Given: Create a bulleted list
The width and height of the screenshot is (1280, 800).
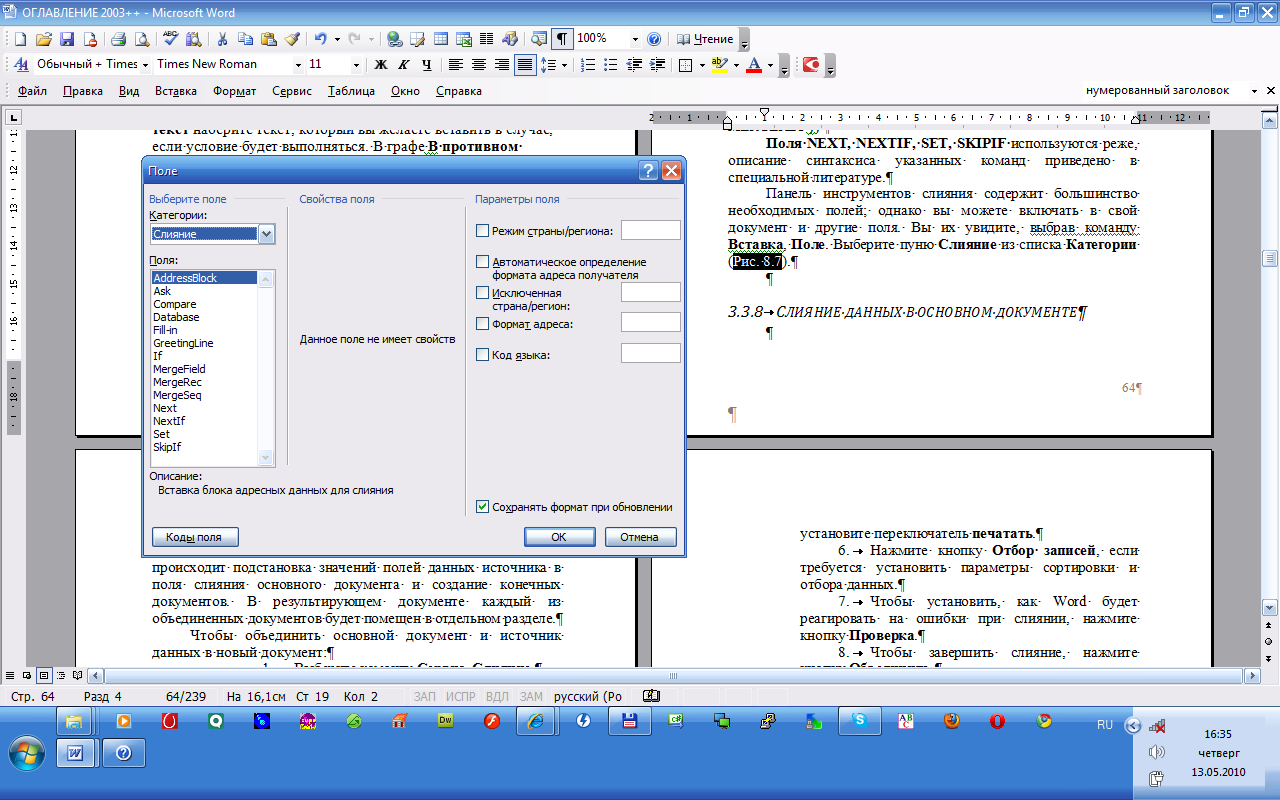Looking at the screenshot, I should tap(611, 64).
